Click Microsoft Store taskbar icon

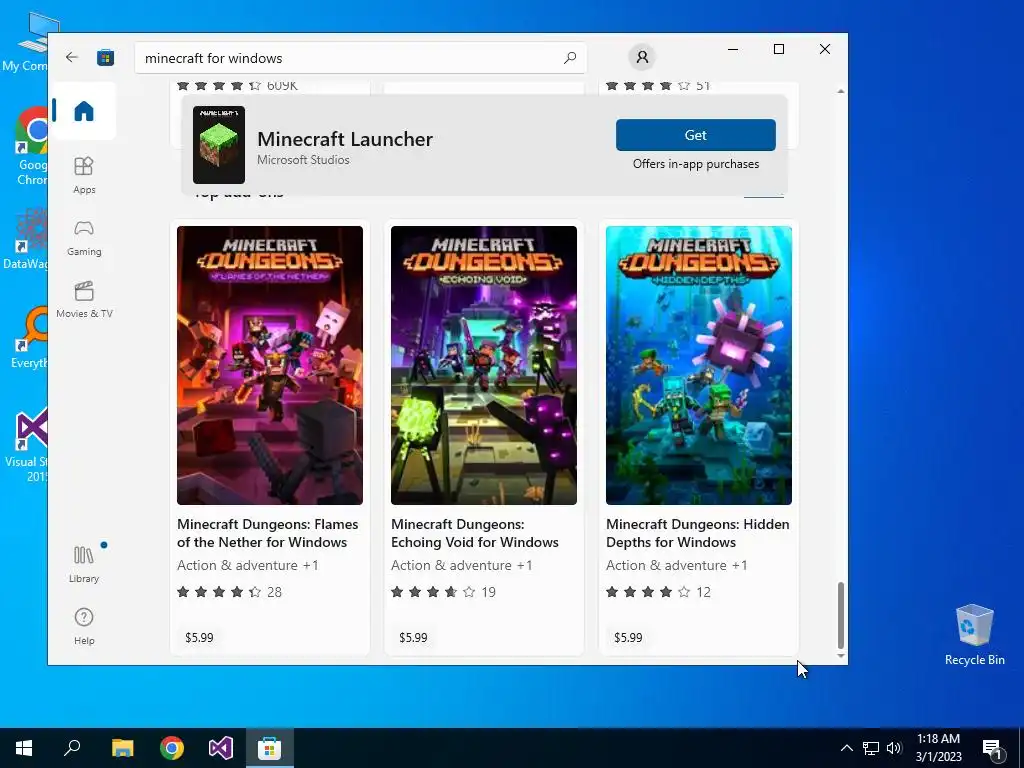(270, 748)
